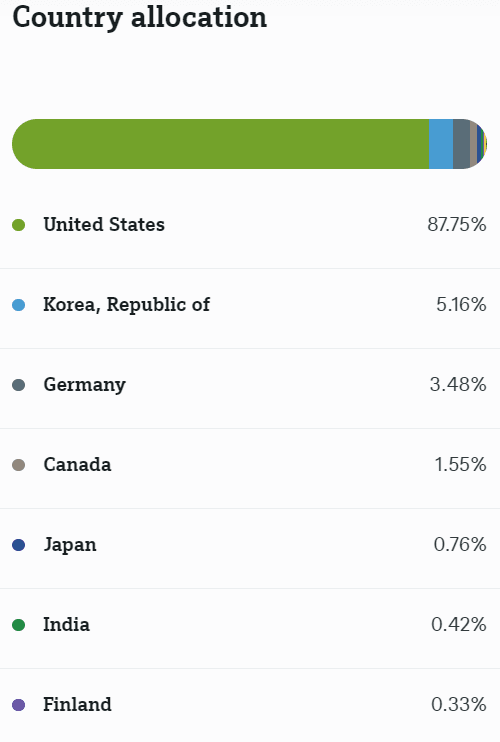Click the dark blue Japan legend dot
Image resolution: width=500 pixels, height=742 pixels.
(18, 545)
